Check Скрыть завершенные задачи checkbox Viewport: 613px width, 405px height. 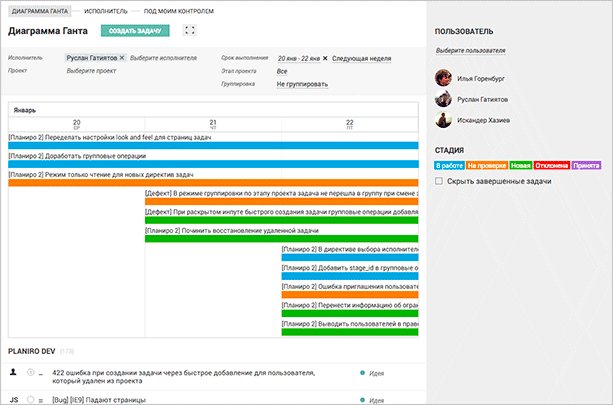point(439,181)
